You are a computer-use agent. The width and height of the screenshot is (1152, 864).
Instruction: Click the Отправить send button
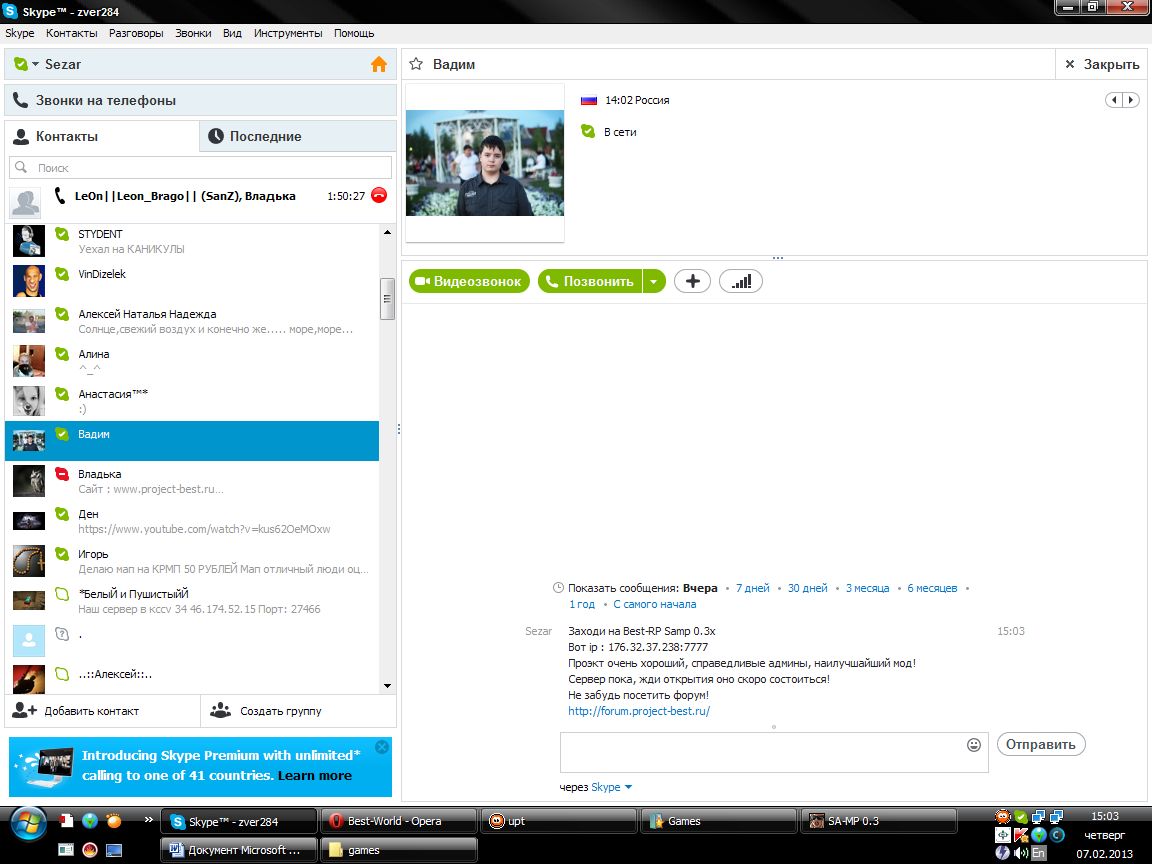(x=1040, y=744)
